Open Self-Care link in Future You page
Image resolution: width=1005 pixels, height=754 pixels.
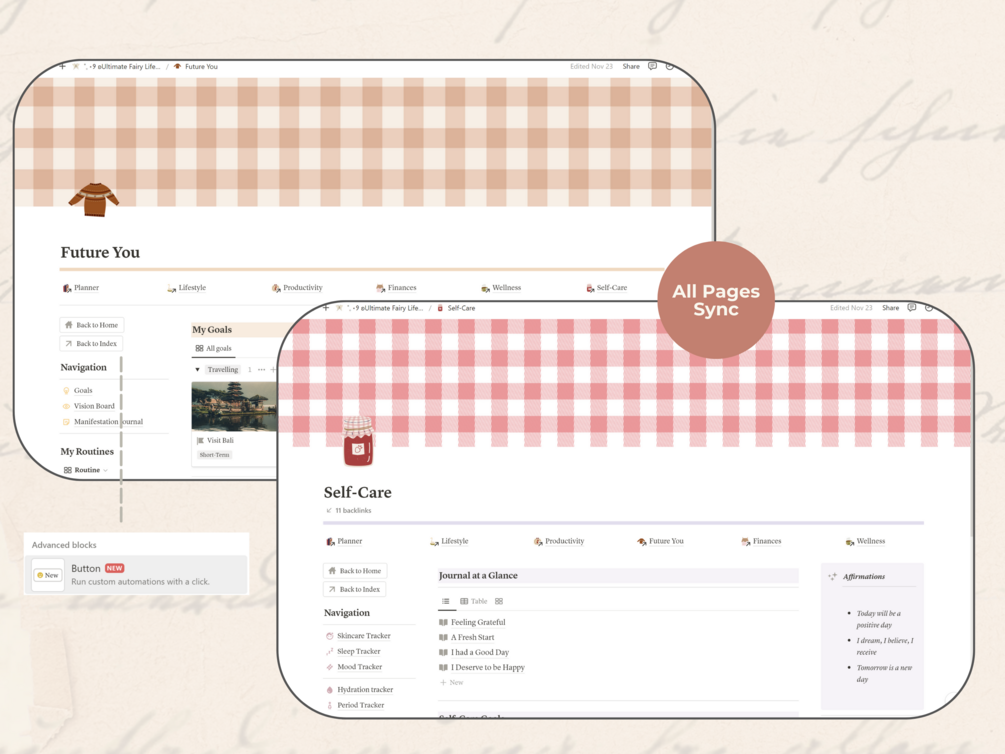click(x=606, y=288)
